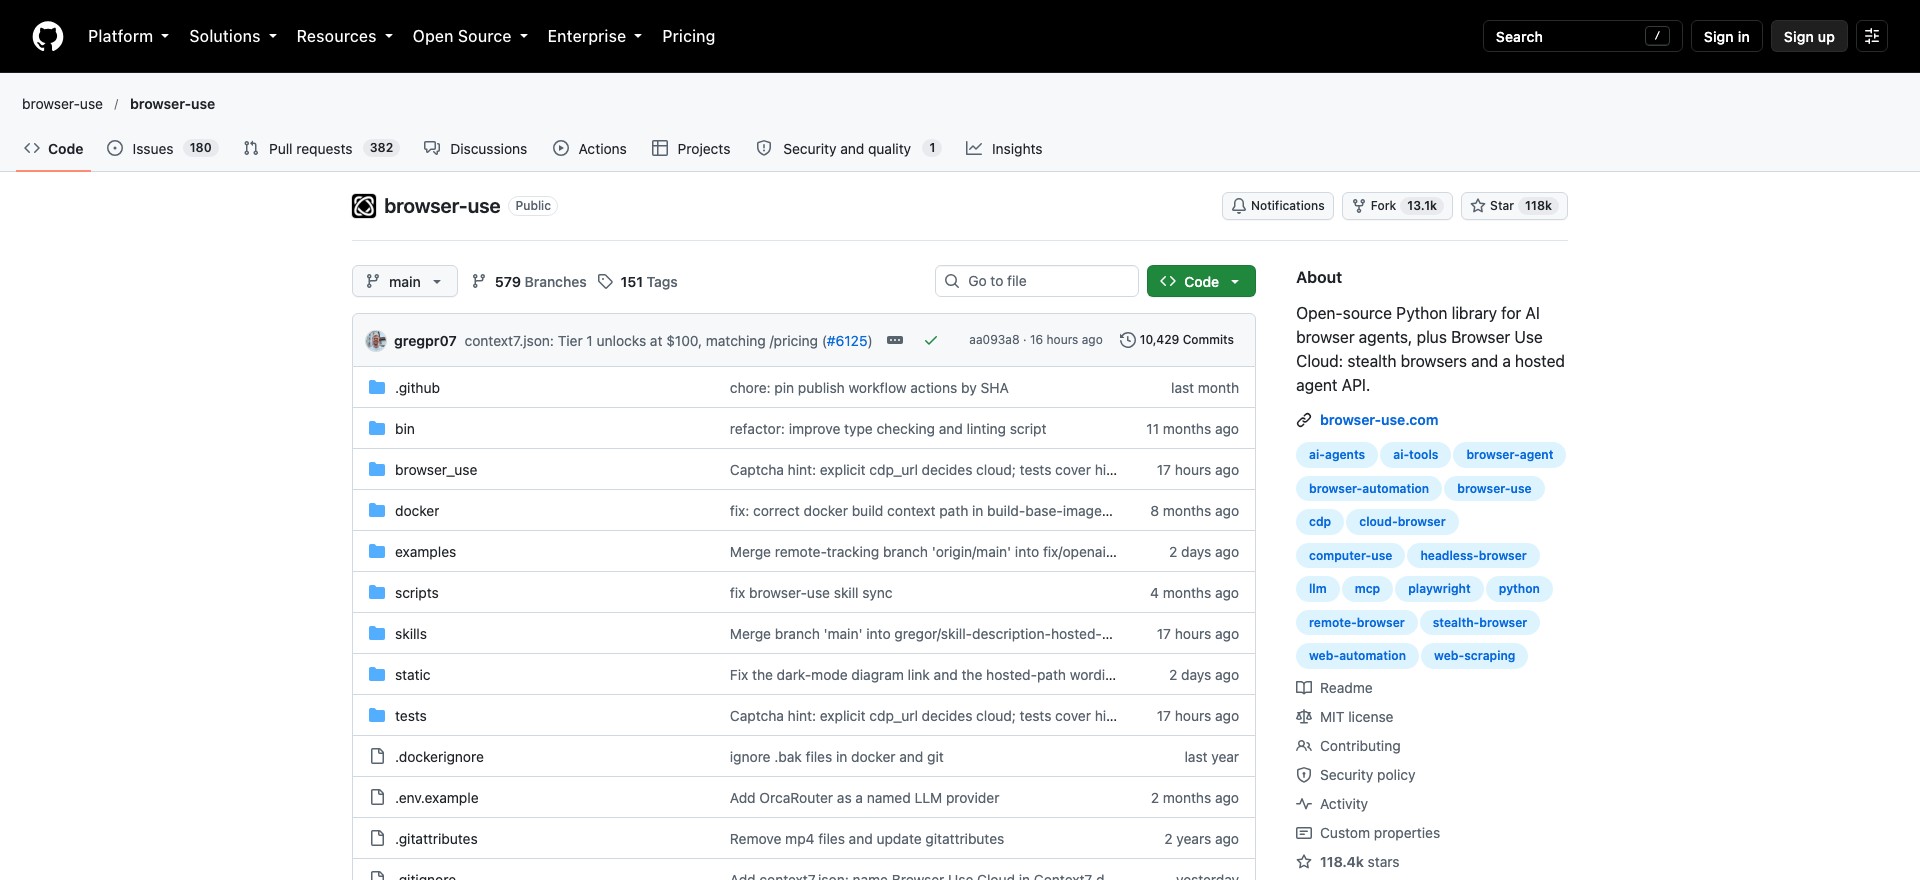This screenshot has height=880, width=1920.
Task: Click the Sign in button
Action: pyautogui.click(x=1726, y=36)
